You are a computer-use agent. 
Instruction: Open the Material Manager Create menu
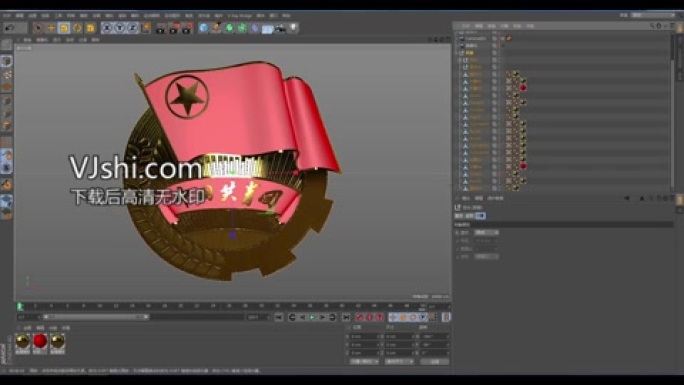27,327
